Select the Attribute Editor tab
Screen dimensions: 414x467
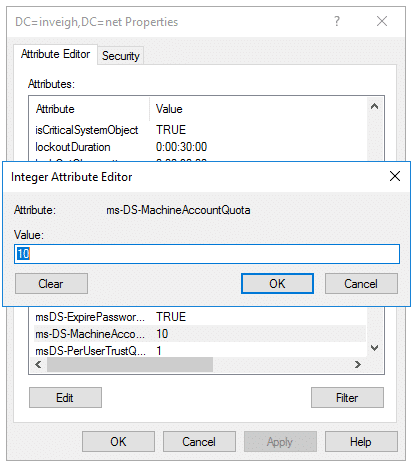click(55, 54)
